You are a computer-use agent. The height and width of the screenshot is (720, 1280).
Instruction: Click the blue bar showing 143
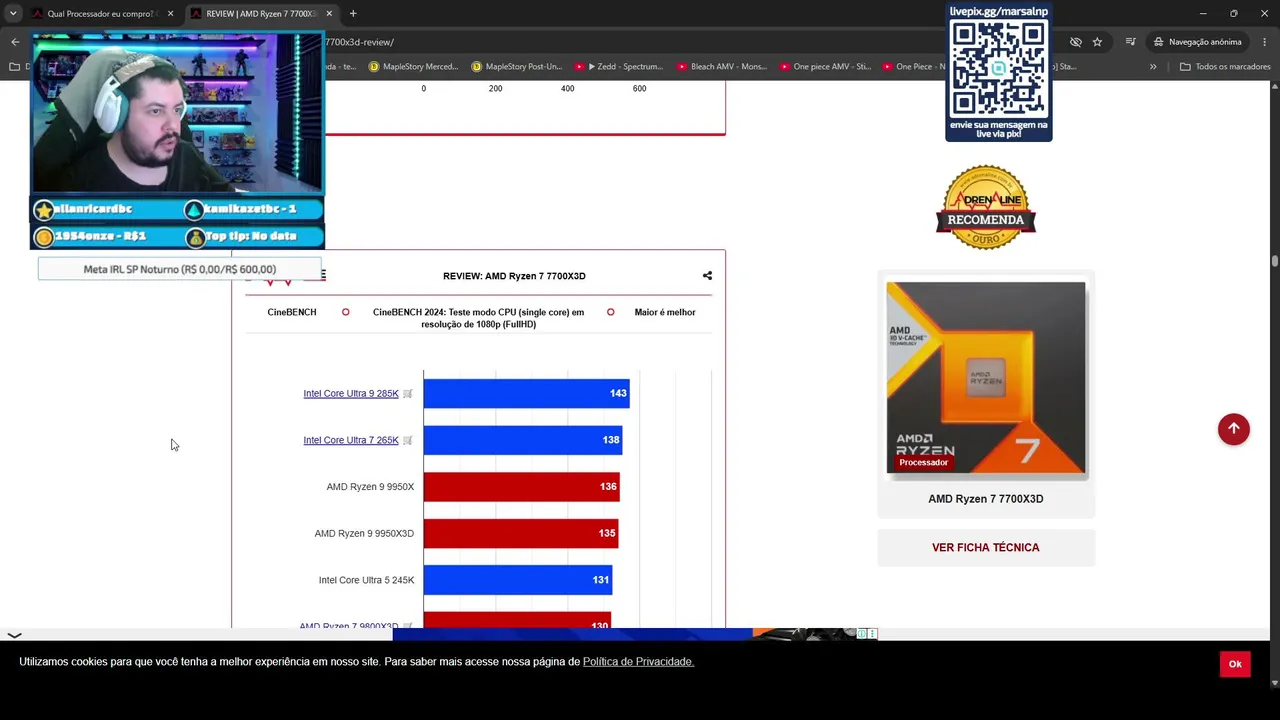click(x=526, y=393)
